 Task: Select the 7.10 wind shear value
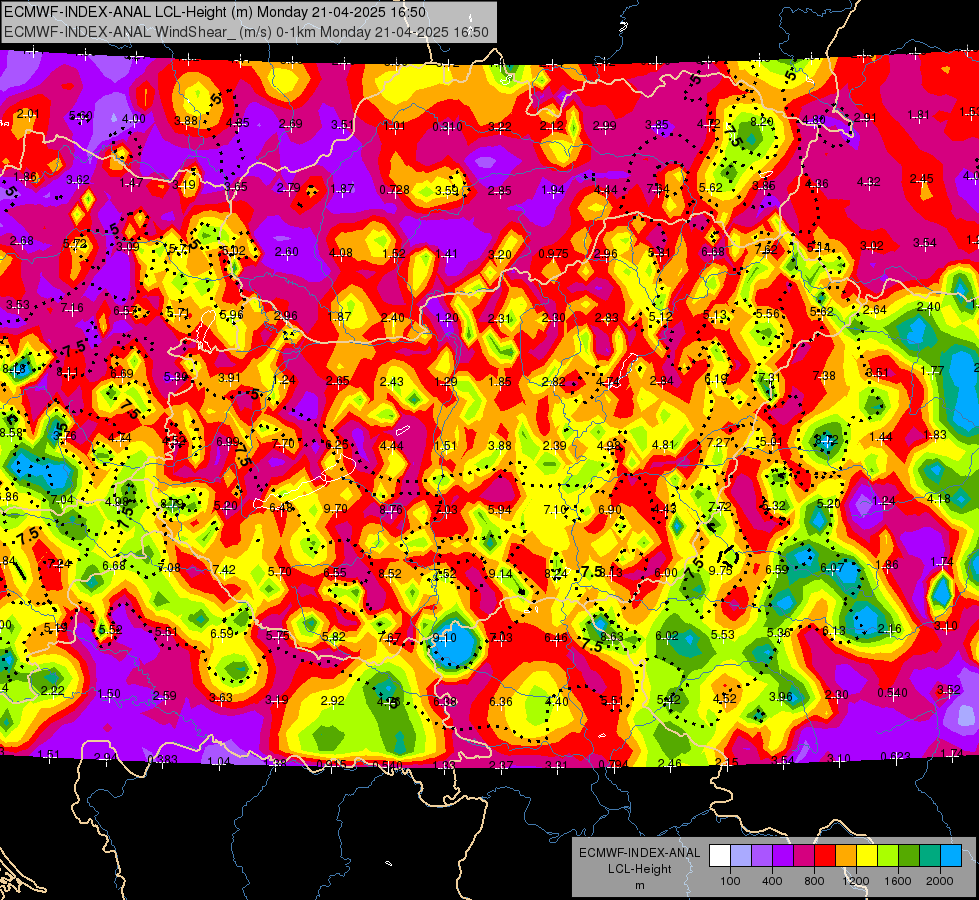click(x=554, y=510)
